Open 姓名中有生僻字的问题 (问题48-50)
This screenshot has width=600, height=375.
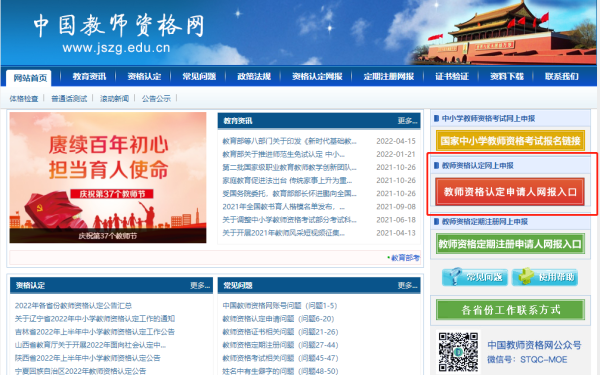click(x=280, y=371)
